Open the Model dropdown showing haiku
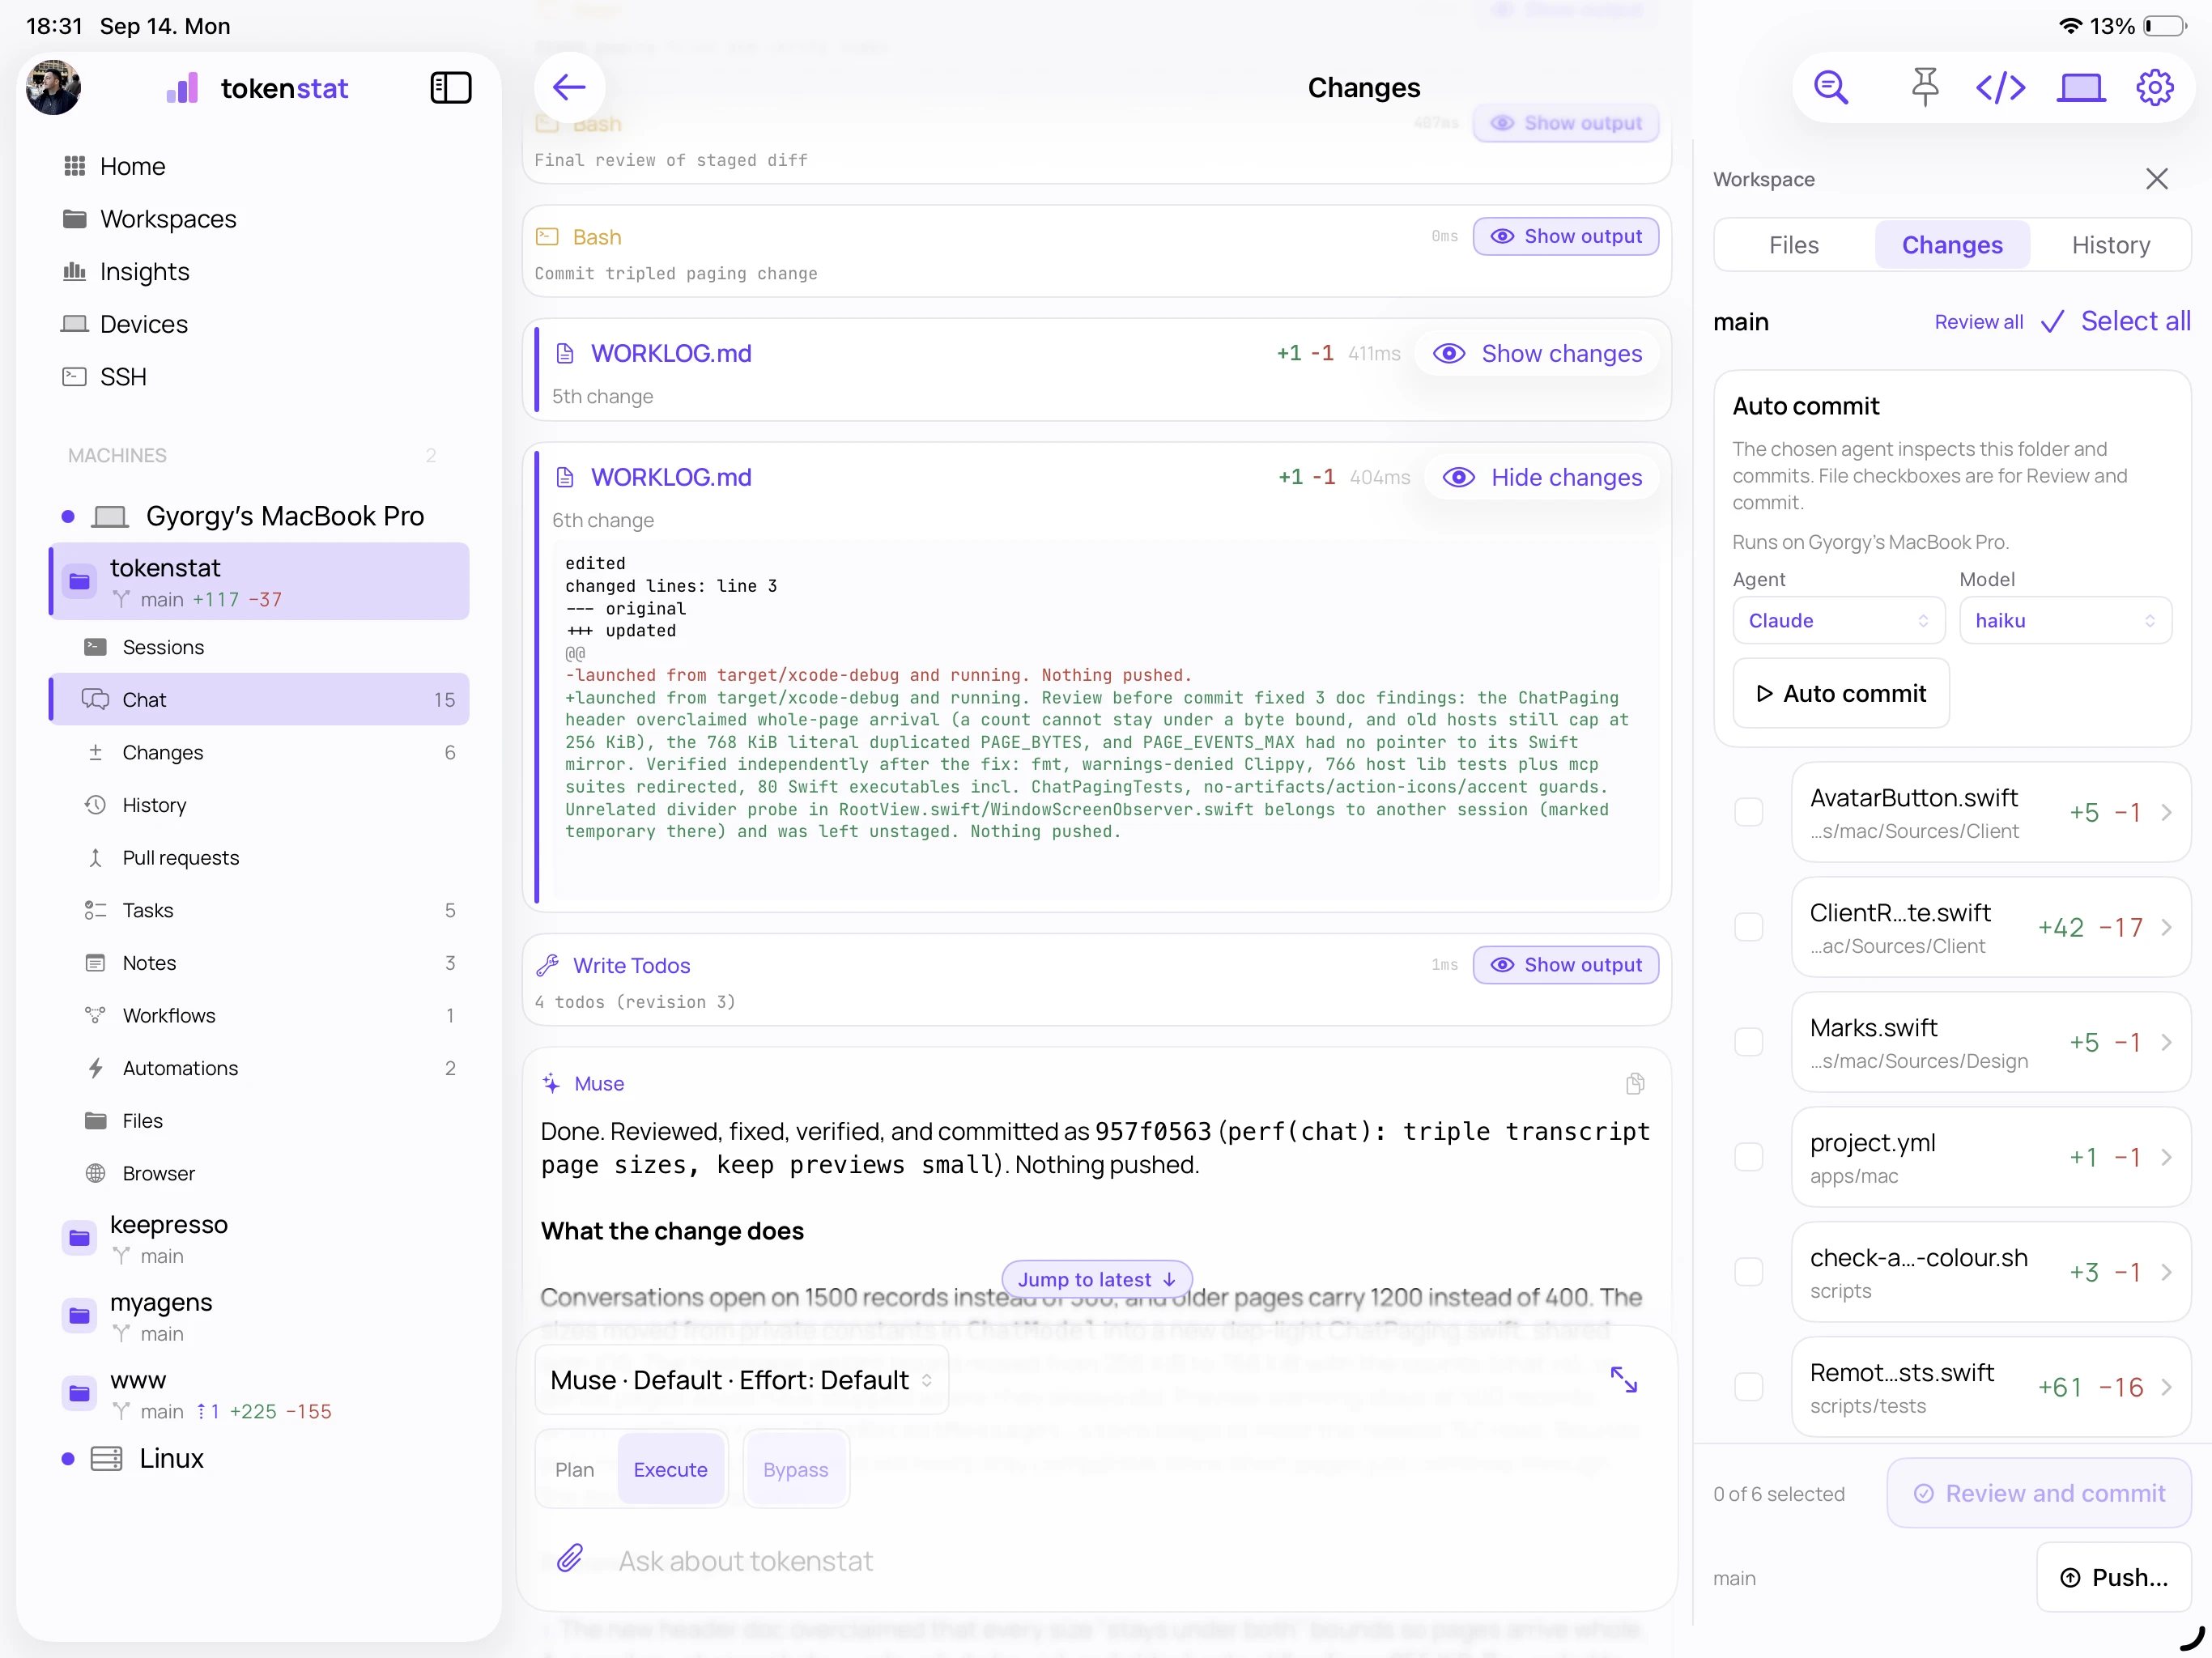This screenshot has height=1658, width=2212. pyautogui.click(x=2065, y=620)
